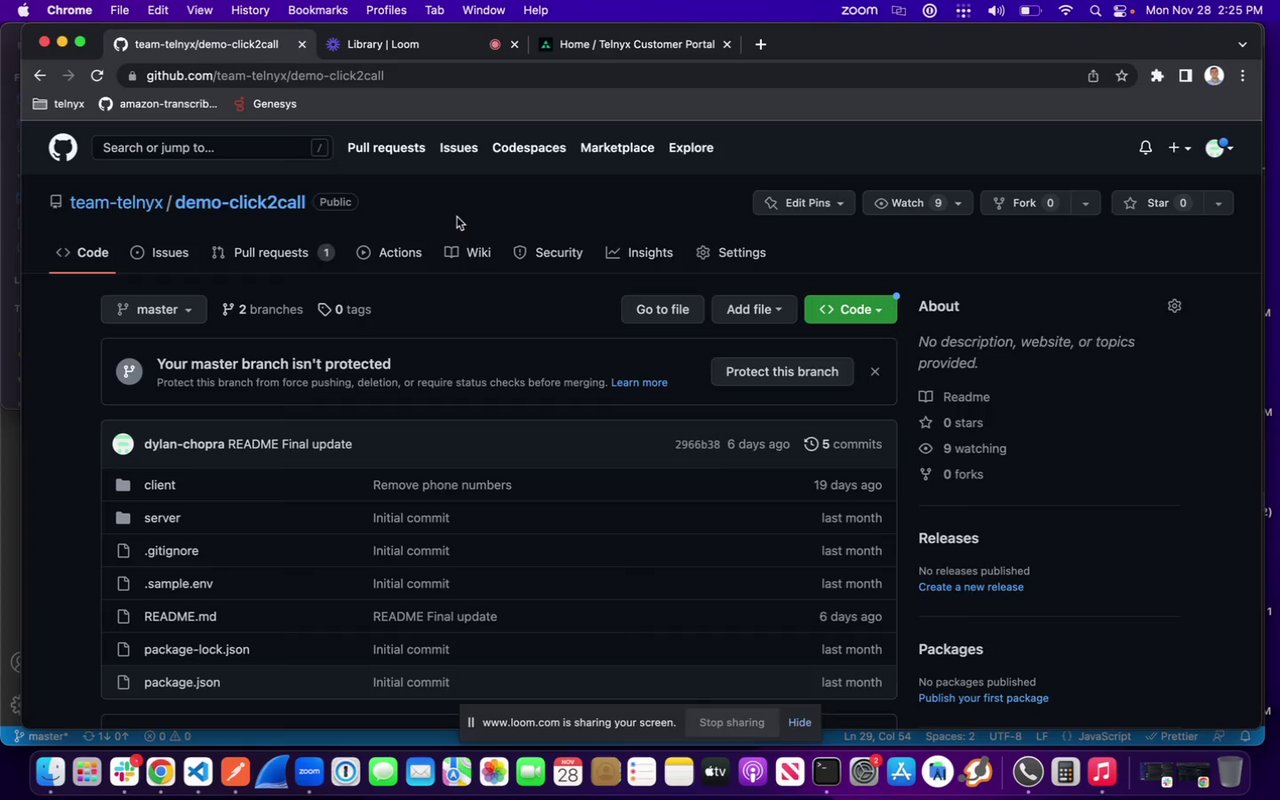Open the Security tab
The height and width of the screenshot is (800, 1280).
click(548, 253)
